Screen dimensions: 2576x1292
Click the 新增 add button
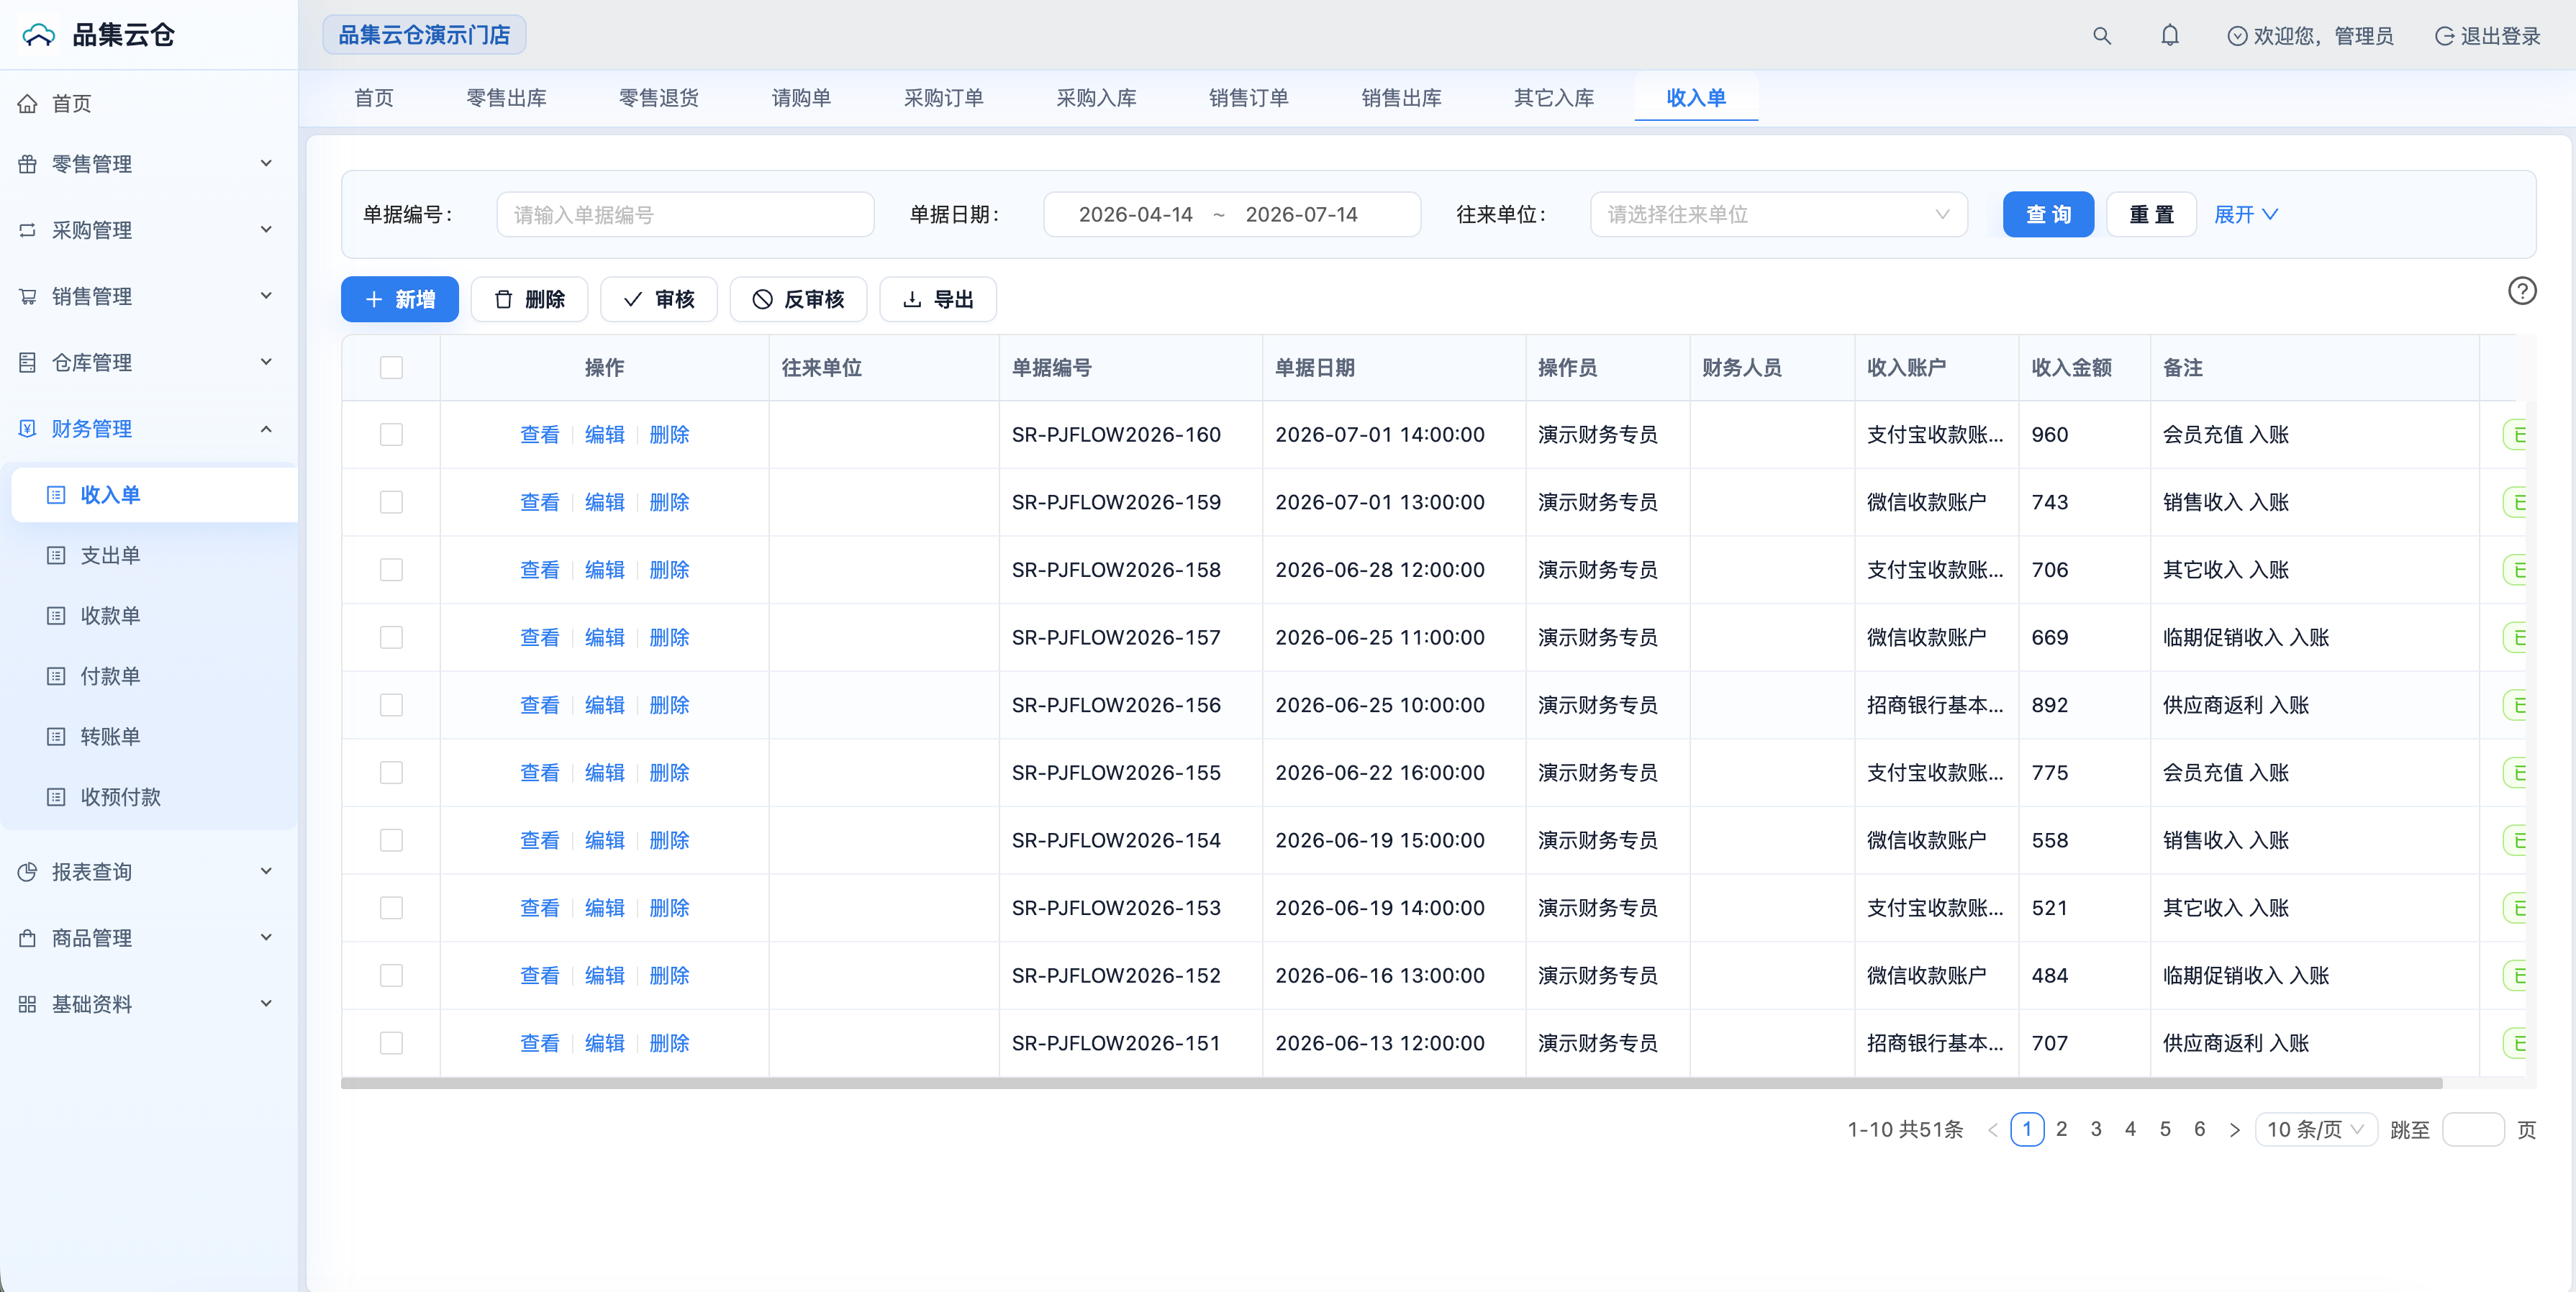pos(400,299)
